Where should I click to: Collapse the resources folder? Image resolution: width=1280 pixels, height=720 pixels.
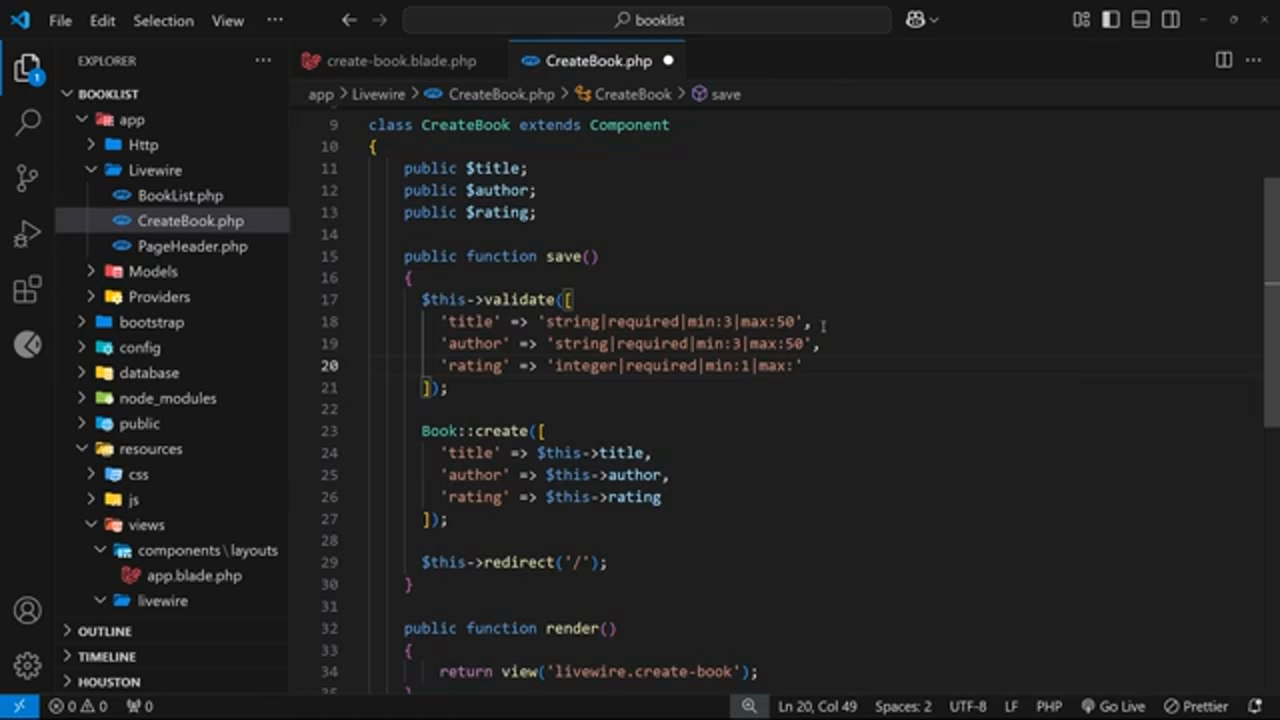(150, 449)
